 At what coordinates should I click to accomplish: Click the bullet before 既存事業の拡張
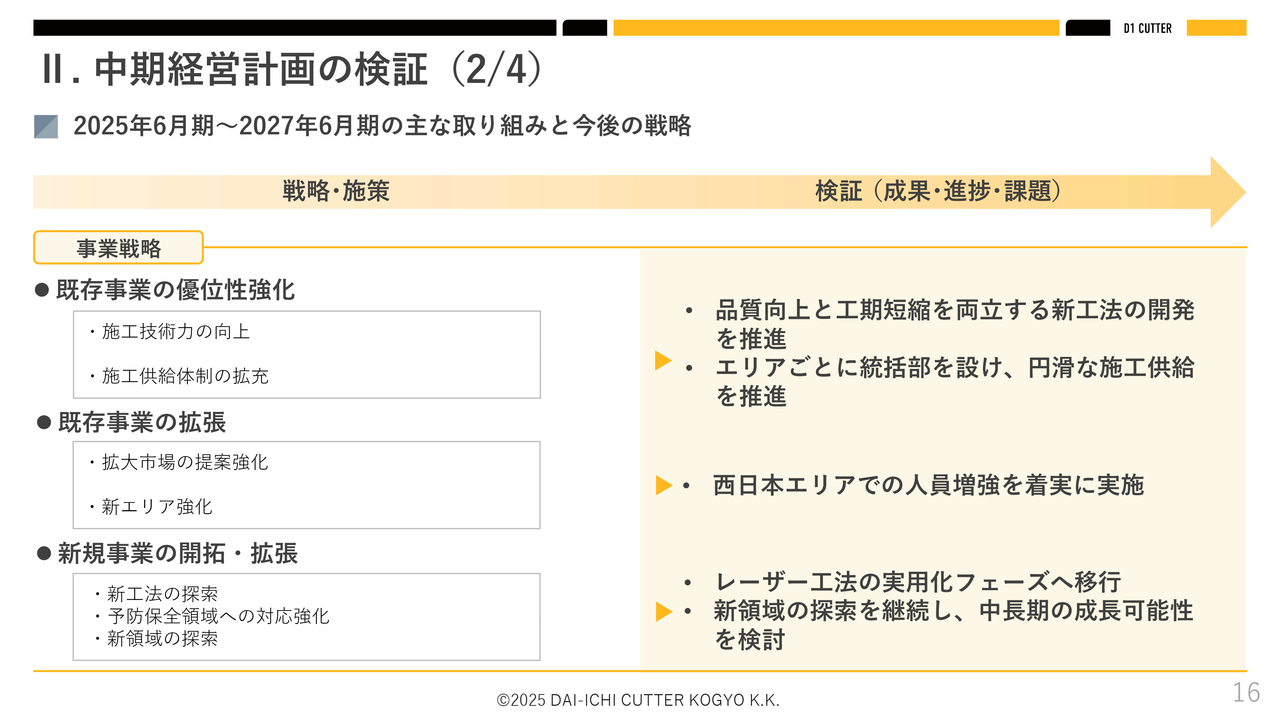point(43,422)
